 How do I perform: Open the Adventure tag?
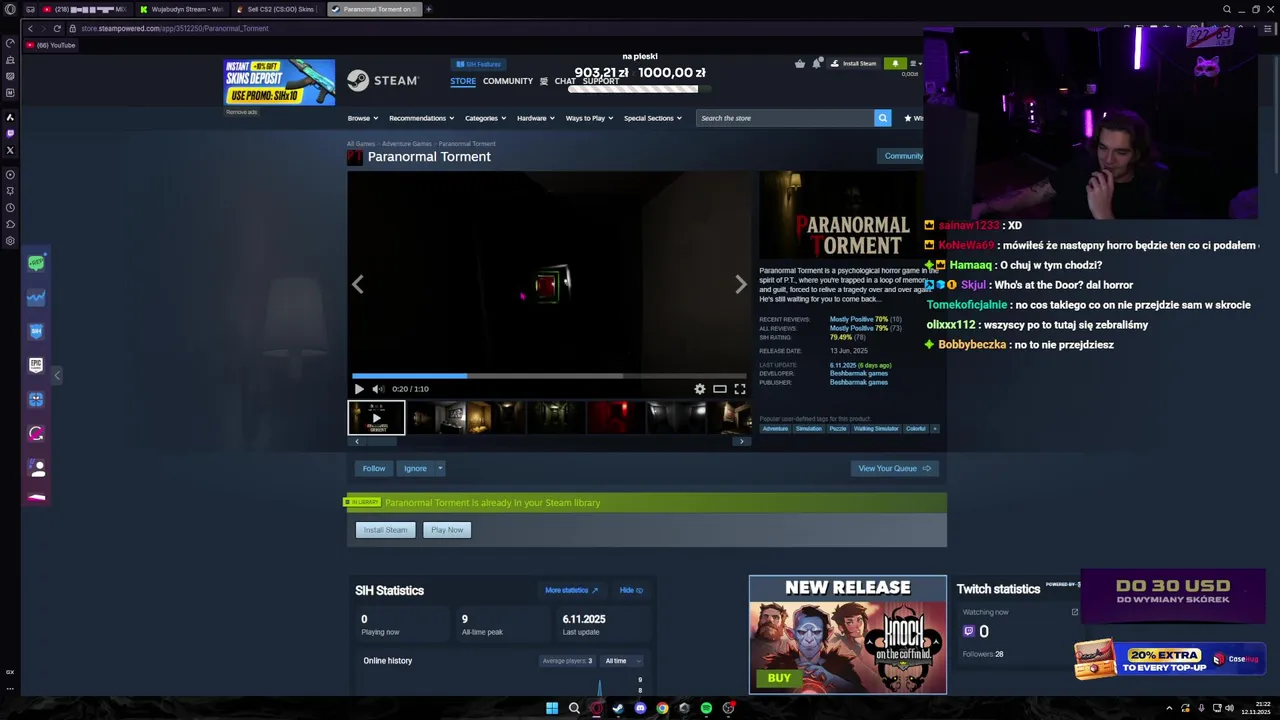point(775,429)
